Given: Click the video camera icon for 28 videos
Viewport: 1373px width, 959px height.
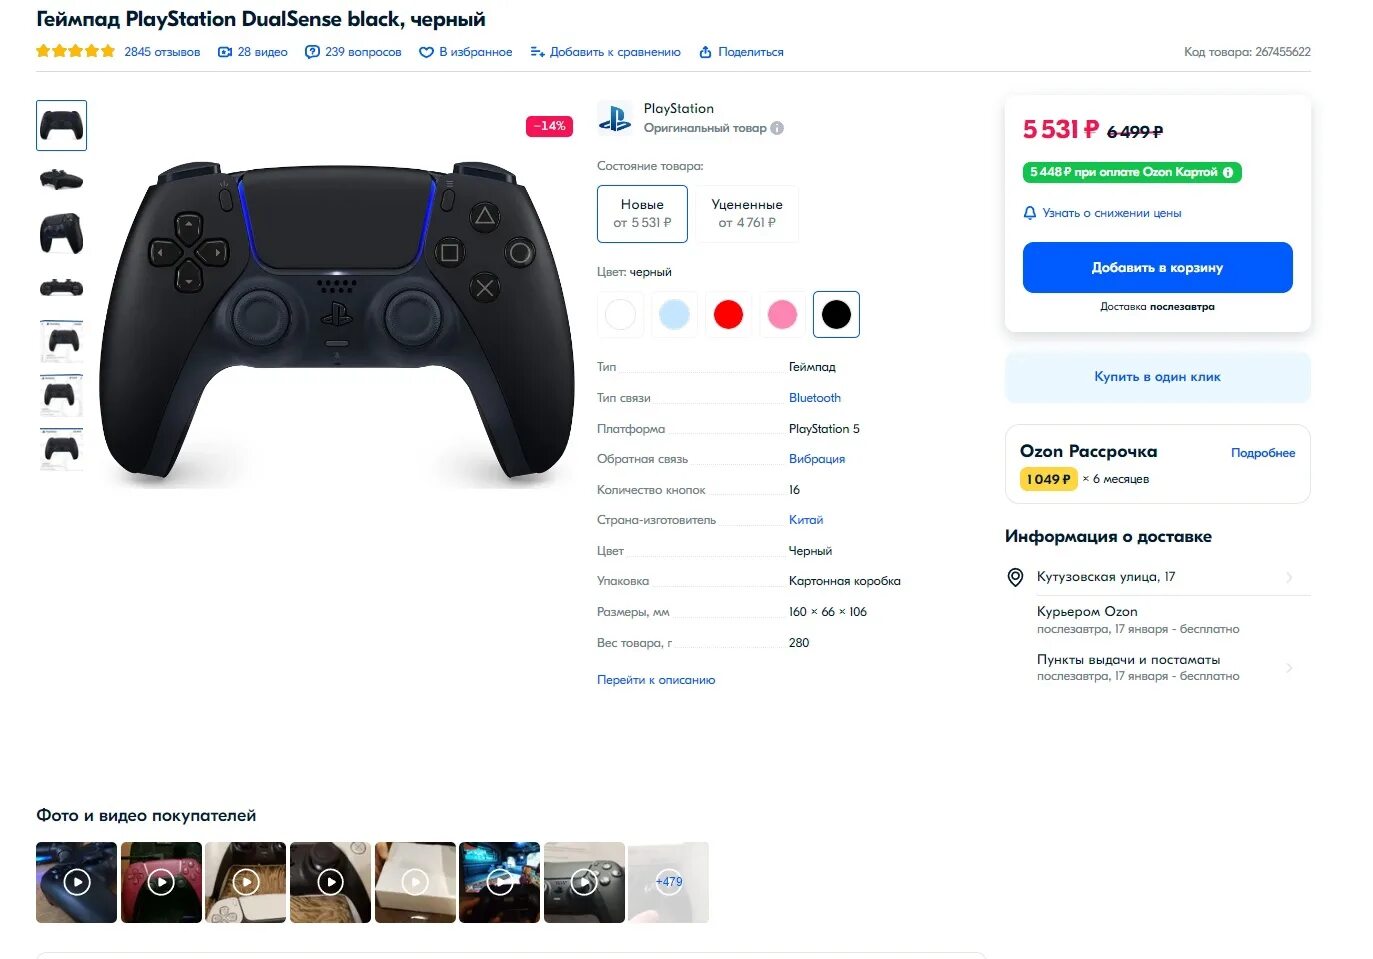Looking at the screenshot, I should 225,52.
